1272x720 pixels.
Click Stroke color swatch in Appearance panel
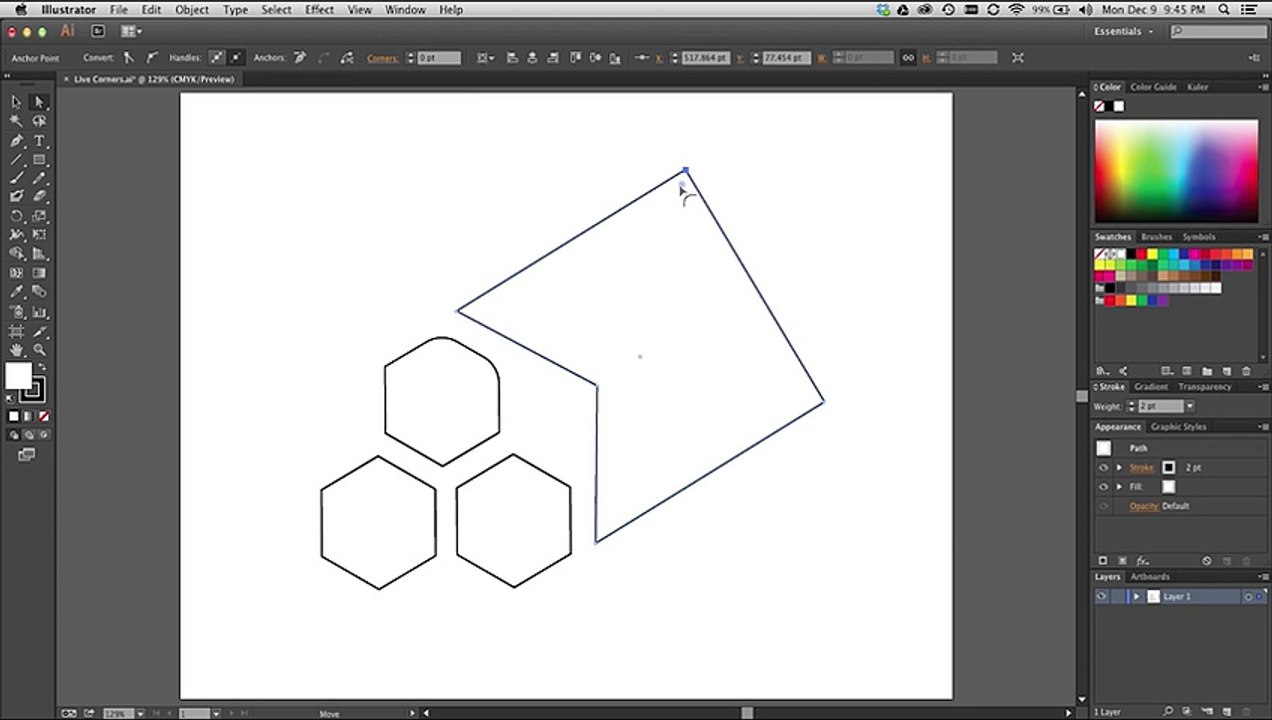pos(1168,468)
